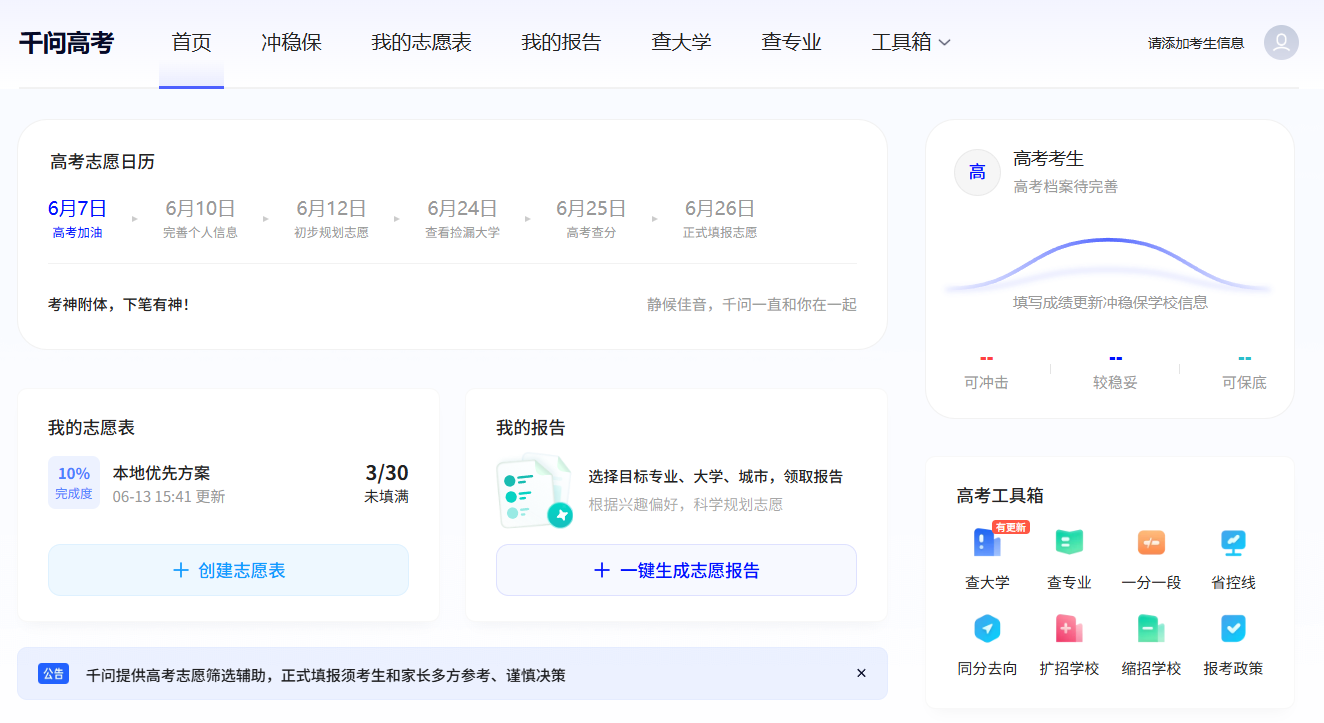Image resolution: width=1324 pixels, height=723 pixels.
Task: Click the 高 profile badge icon
Action: (x=977, y=172)
